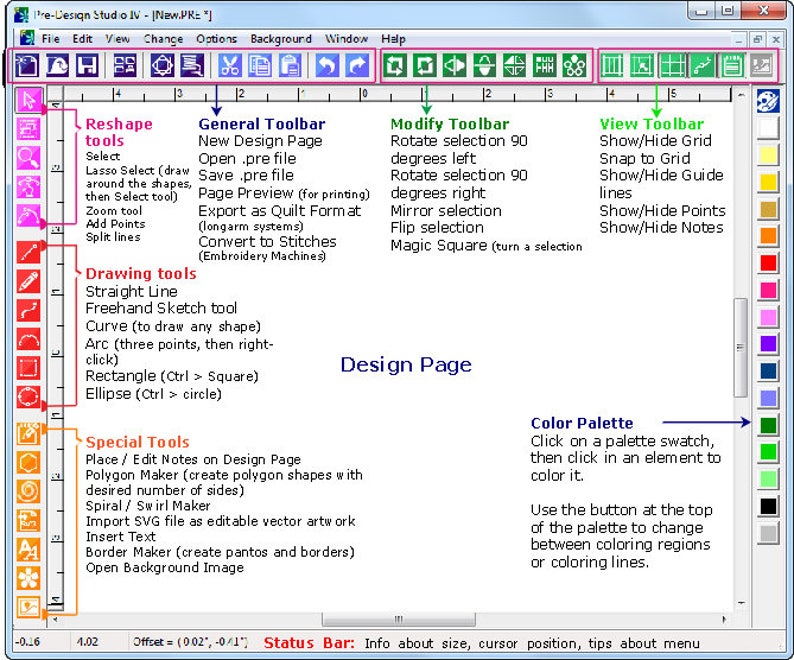Image resolution: width=794 pixels, height=660 pixels.
Task: Click the Save .pre file icon
Action: [x=87, y=65]
